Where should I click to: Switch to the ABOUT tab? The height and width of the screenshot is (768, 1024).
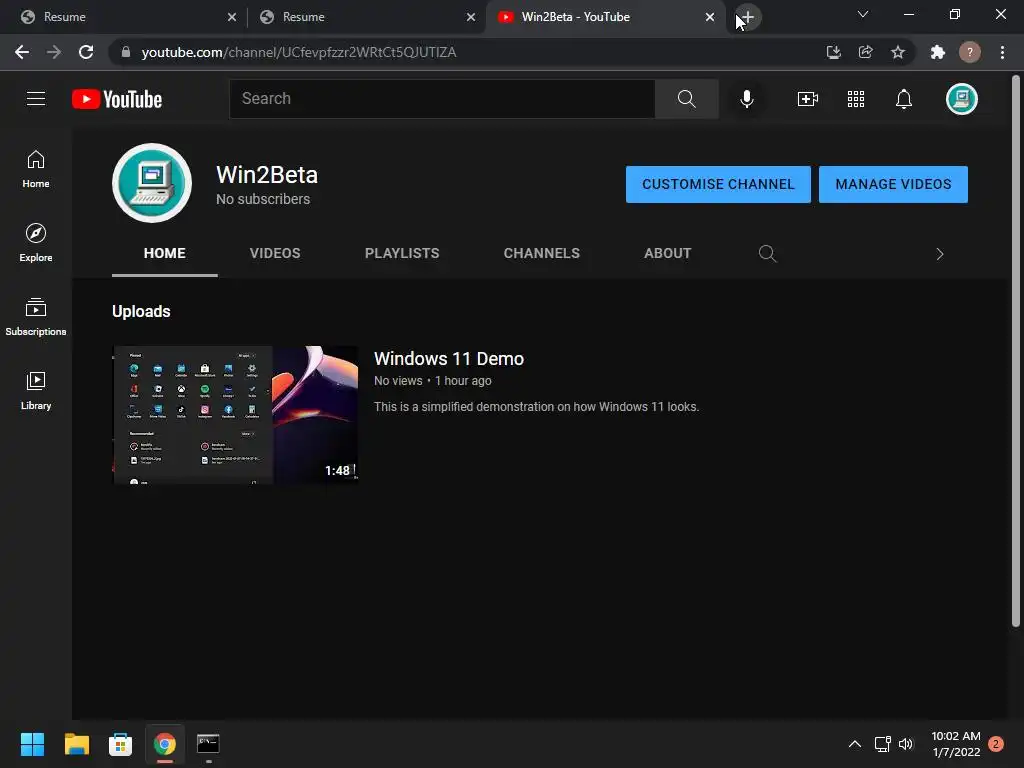pos(667,253)
